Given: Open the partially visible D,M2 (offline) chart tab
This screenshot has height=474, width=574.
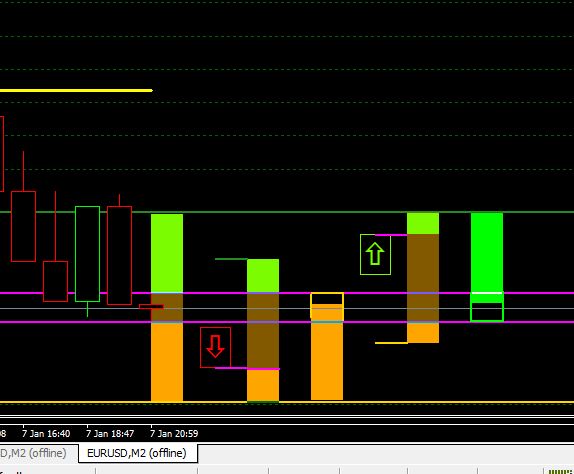Looking at the screenshot, I should coord(33,453).
